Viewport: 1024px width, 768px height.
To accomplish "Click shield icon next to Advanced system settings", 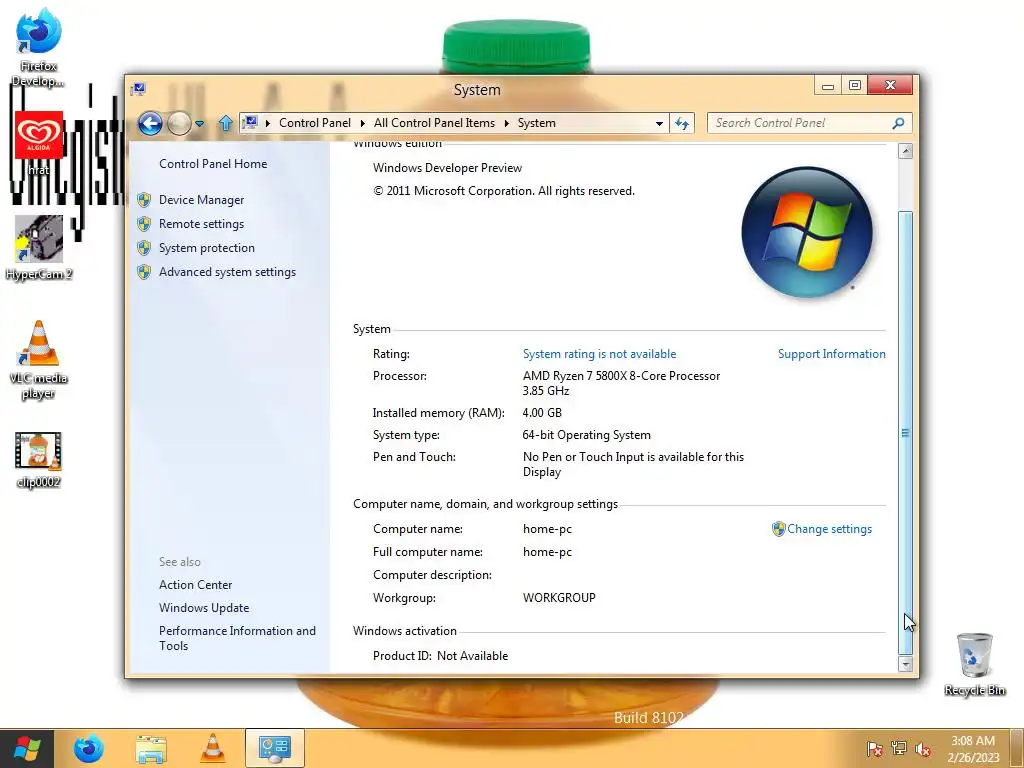I will click(144, 272).
